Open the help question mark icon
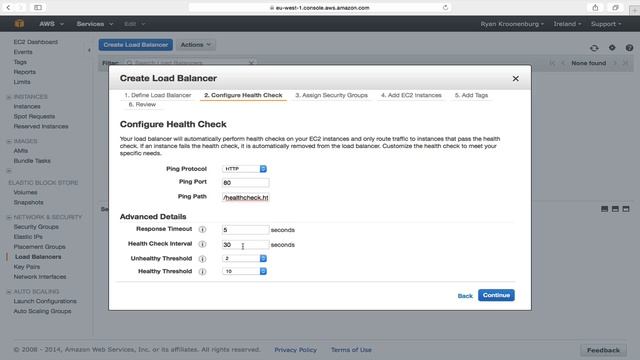Viewport: 640px width, 360px height. 629,48
